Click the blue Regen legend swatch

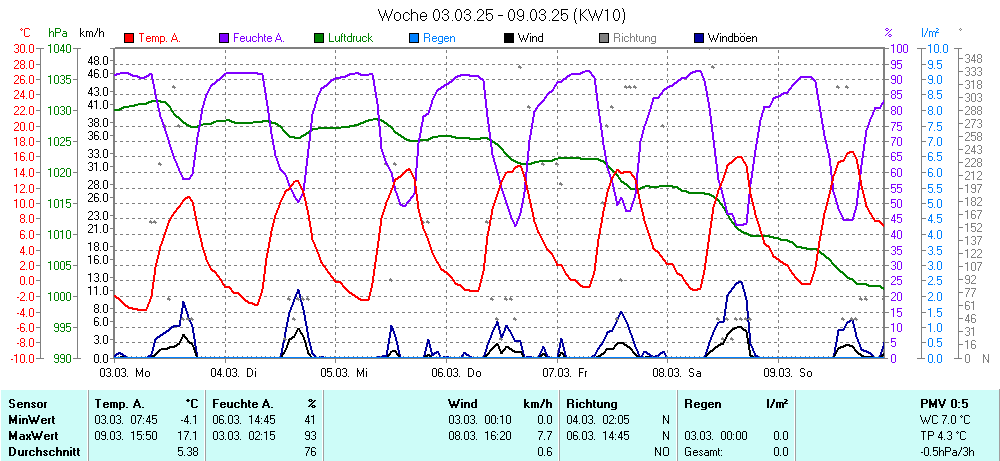tap(415, 38)
